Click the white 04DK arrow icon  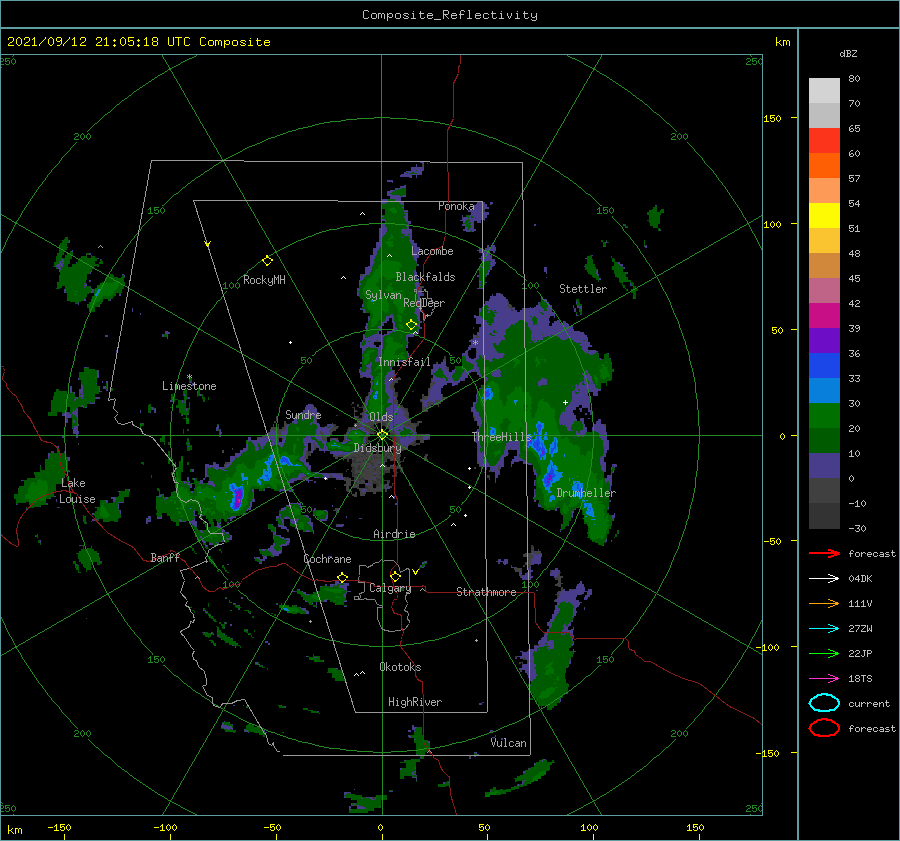[x=824, y=579]
